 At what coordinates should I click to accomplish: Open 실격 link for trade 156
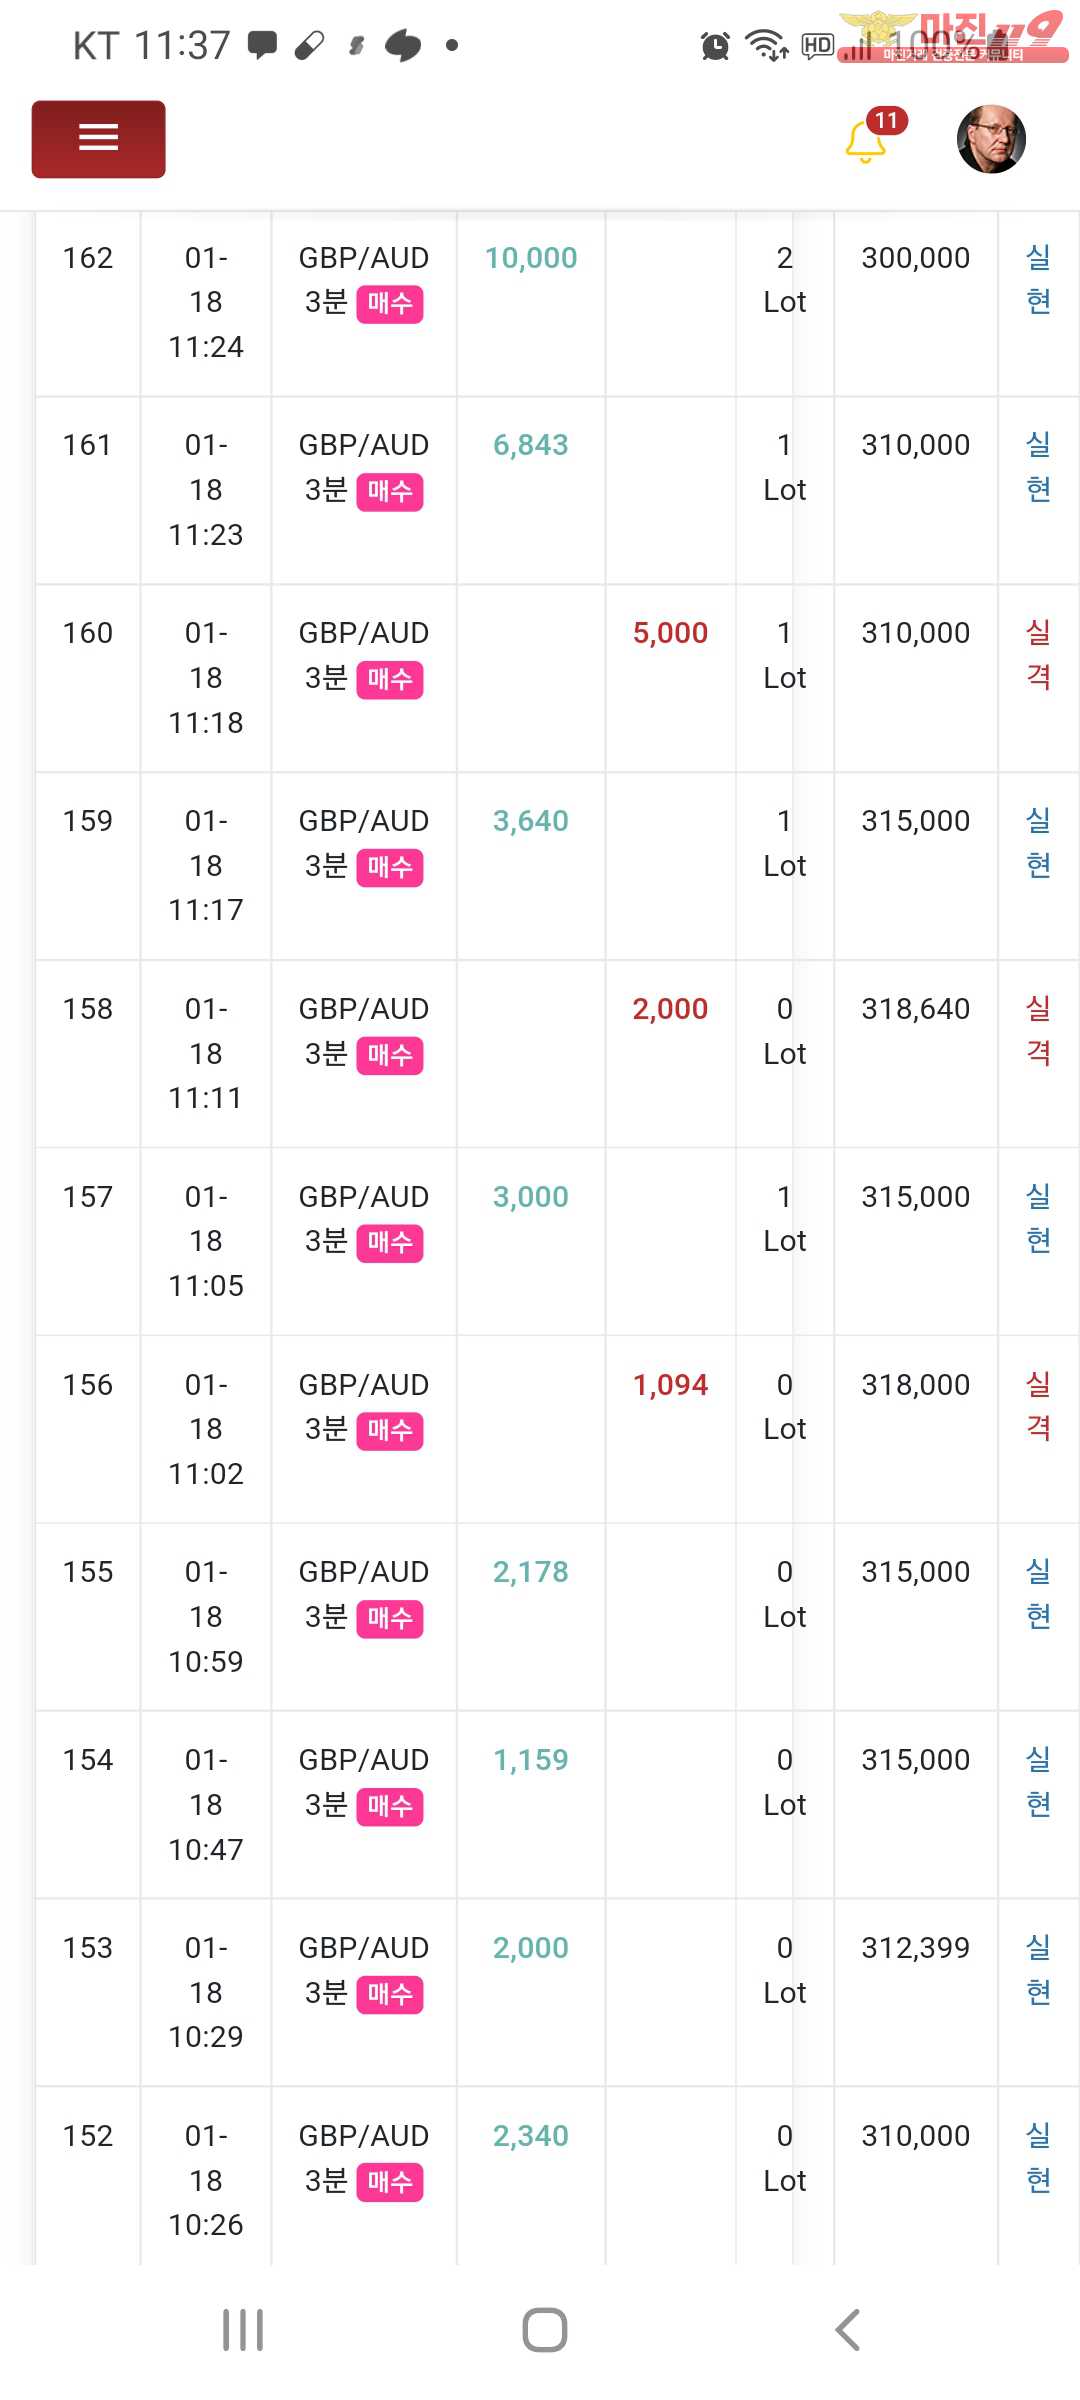click(x=1038, y=1406)
